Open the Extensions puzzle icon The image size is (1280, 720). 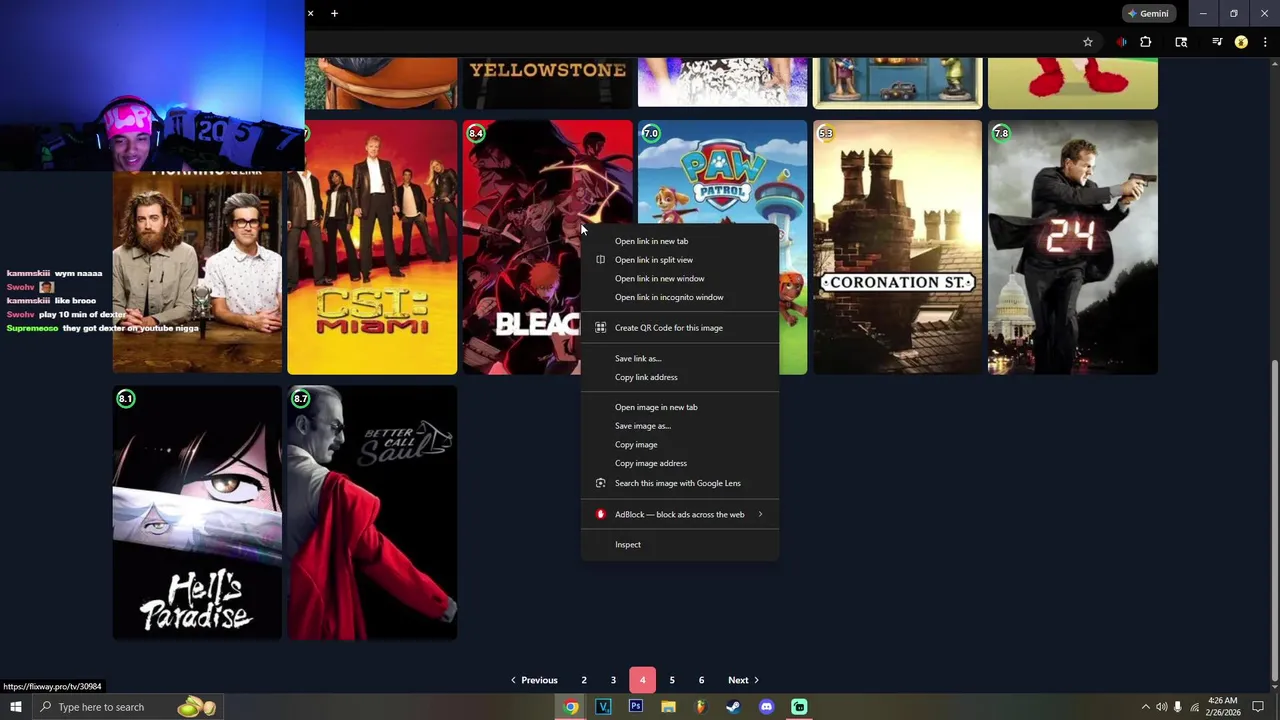pos(1146,42)
